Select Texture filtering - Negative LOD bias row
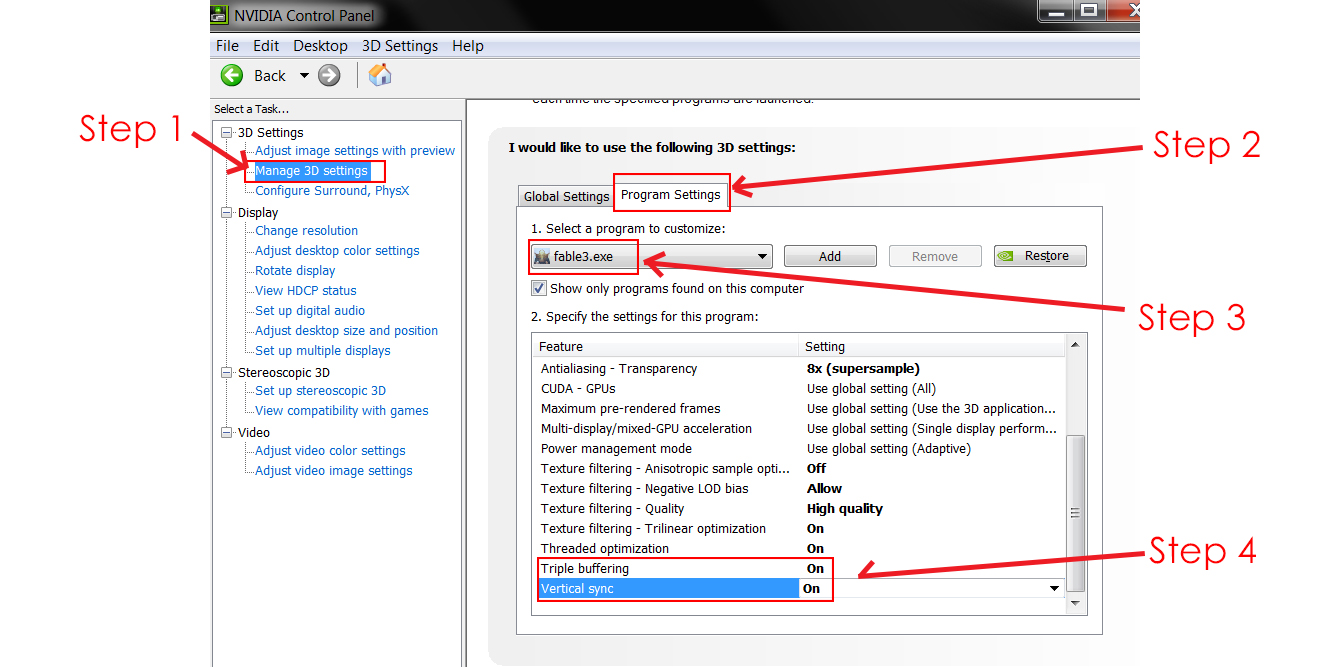This screenshot has width=1338, height=667. [799, 489]
